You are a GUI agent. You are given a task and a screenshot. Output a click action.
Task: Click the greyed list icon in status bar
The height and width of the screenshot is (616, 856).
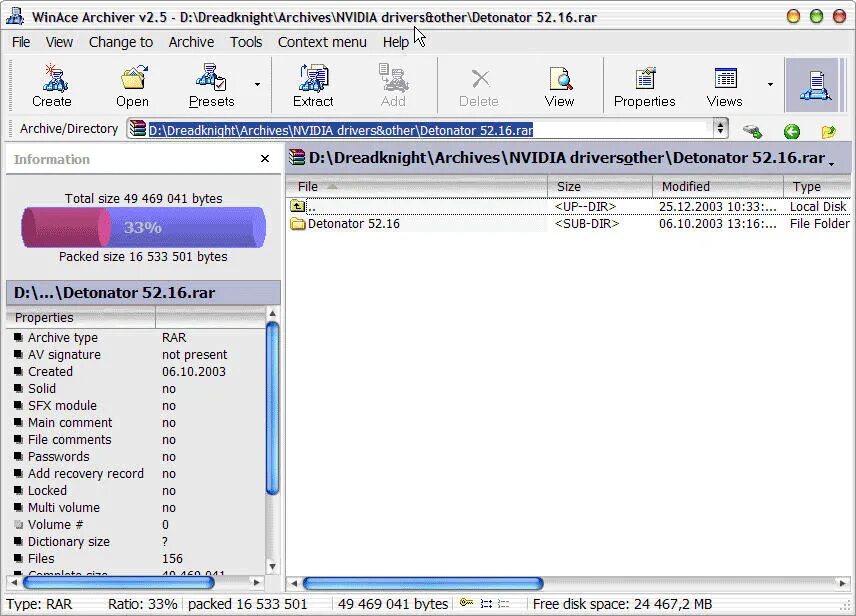click(503, 603)
